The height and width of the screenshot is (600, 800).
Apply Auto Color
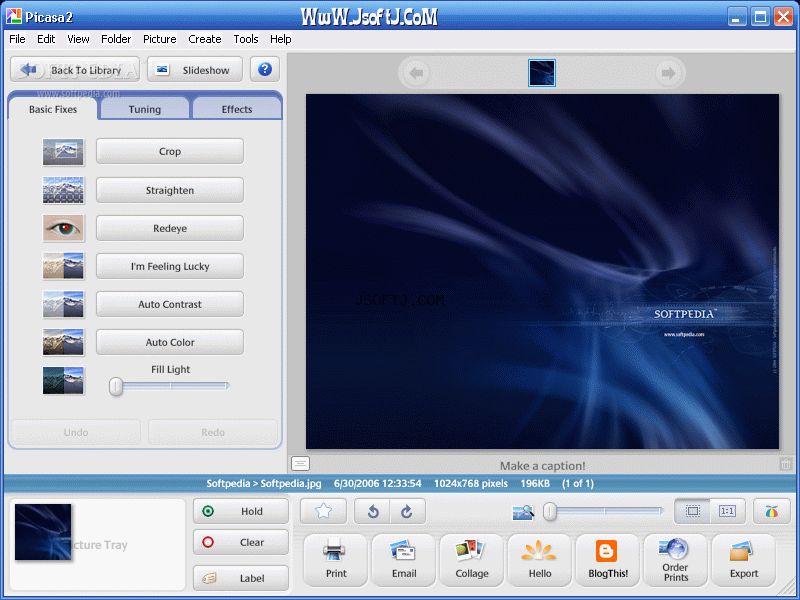(x=170, y=342)
